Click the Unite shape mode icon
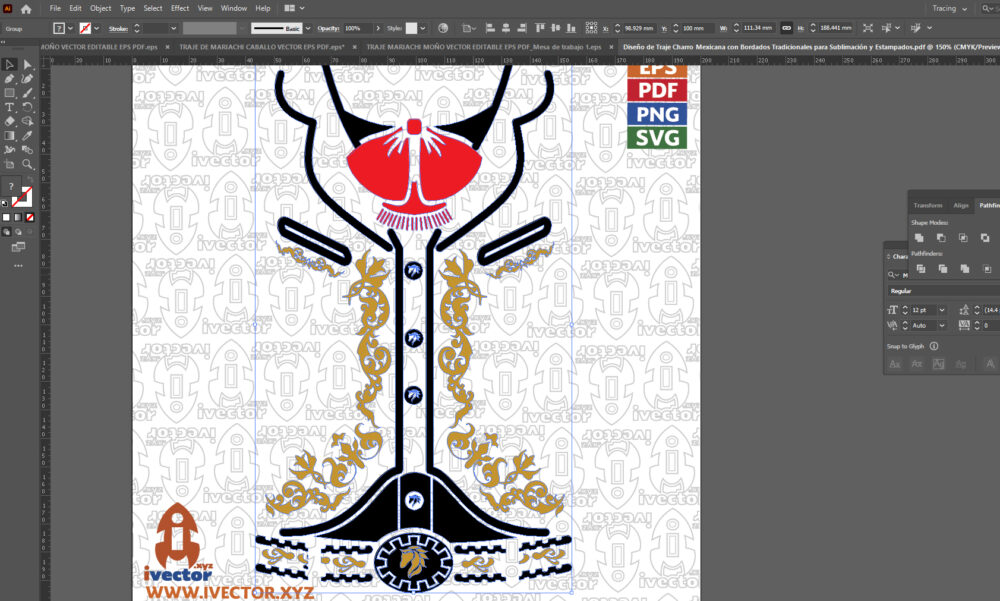Viewport: 1000px width, 601px height. click(919, 237)
